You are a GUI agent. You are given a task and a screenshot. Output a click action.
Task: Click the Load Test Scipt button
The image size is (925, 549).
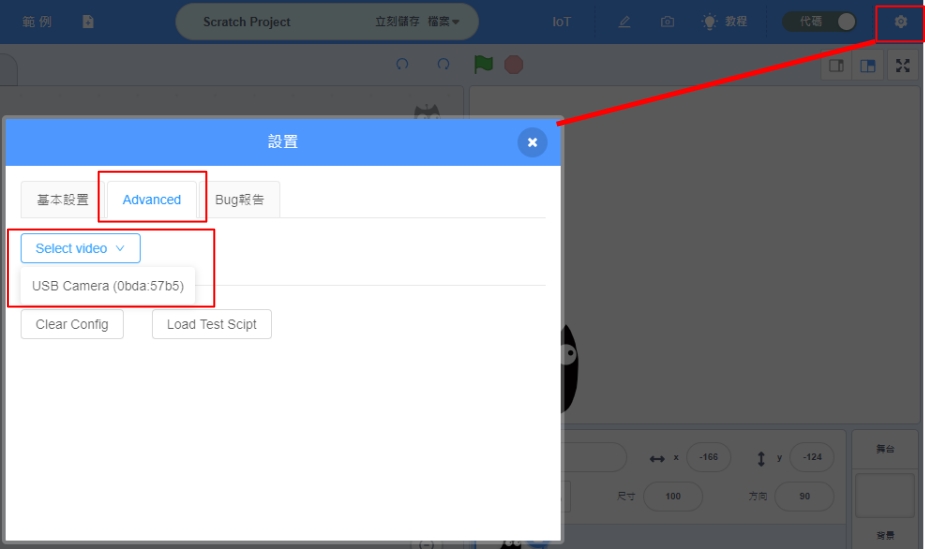point(211,324)
